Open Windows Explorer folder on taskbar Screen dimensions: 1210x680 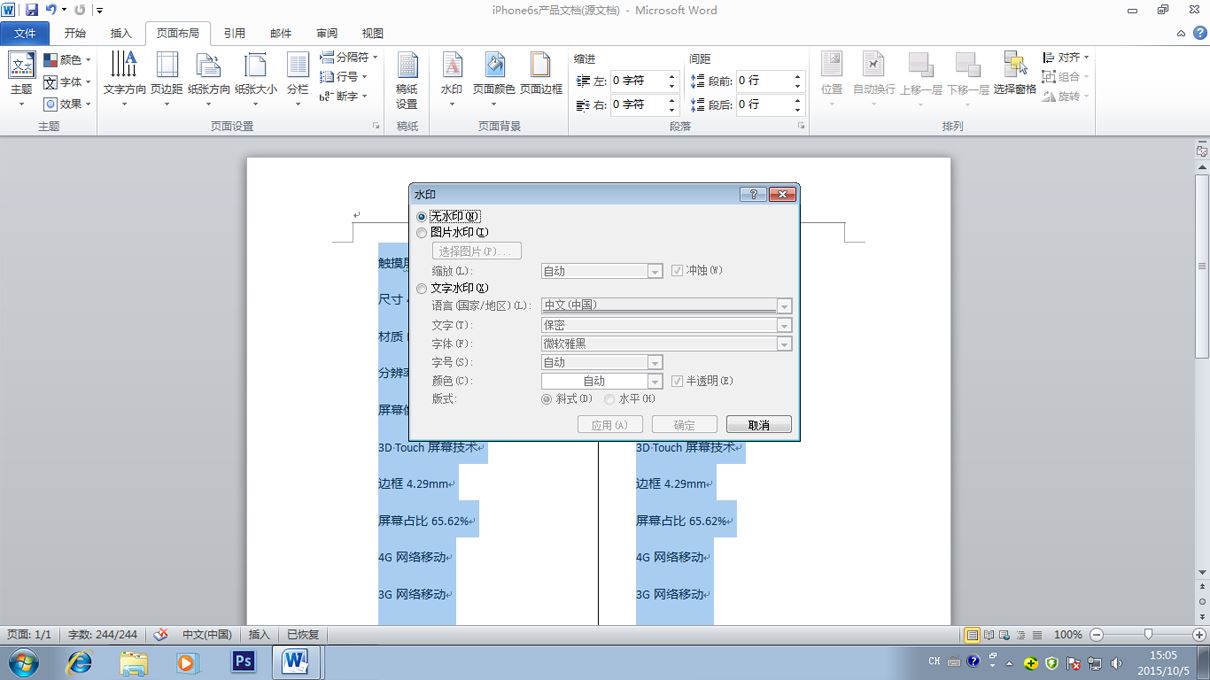coord(133,661)
